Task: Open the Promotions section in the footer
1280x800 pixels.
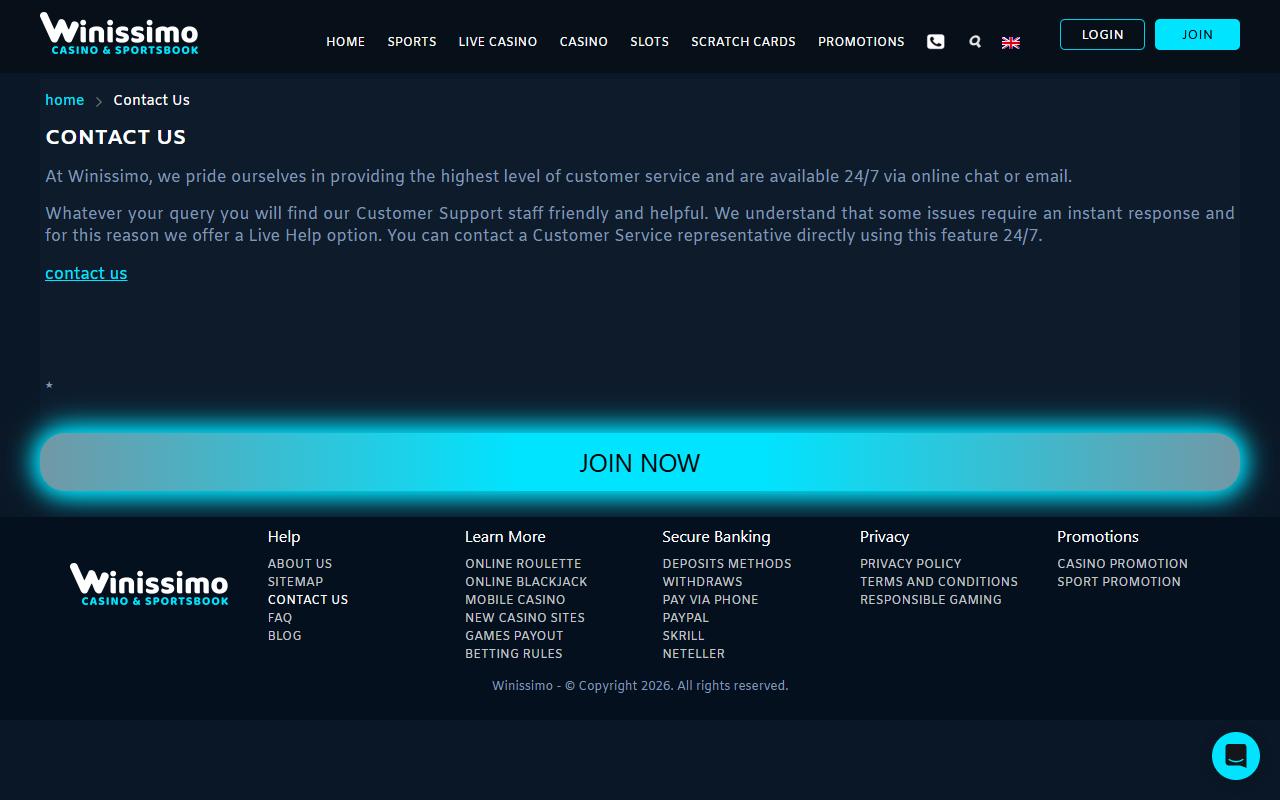Action: pos(1097,536)
